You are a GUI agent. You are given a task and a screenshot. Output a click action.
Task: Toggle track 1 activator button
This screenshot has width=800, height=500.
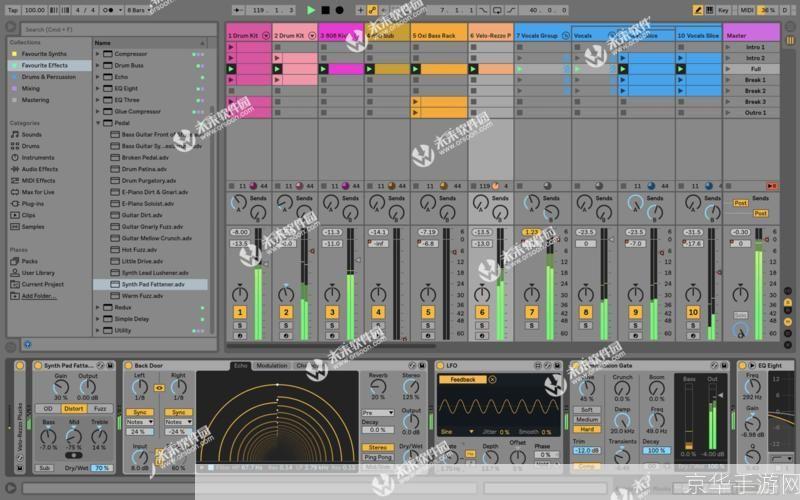[240, 312]
